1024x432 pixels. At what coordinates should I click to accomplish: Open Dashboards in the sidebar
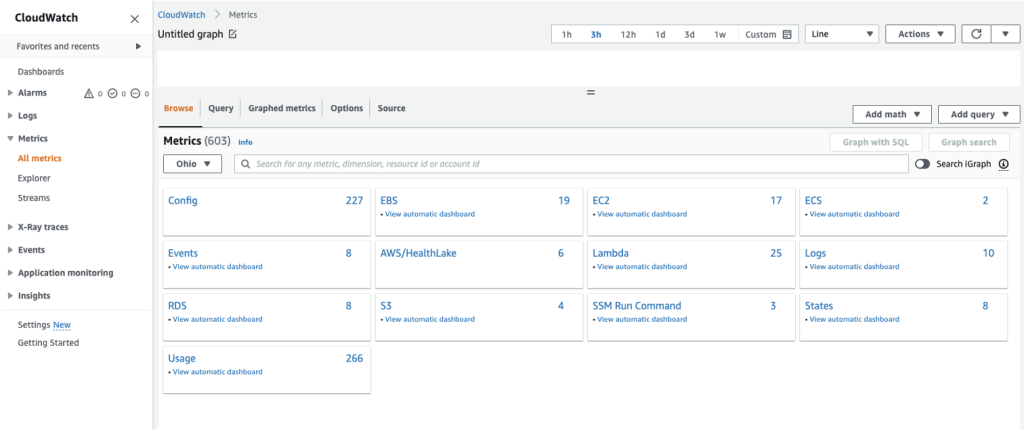point(40,72)
